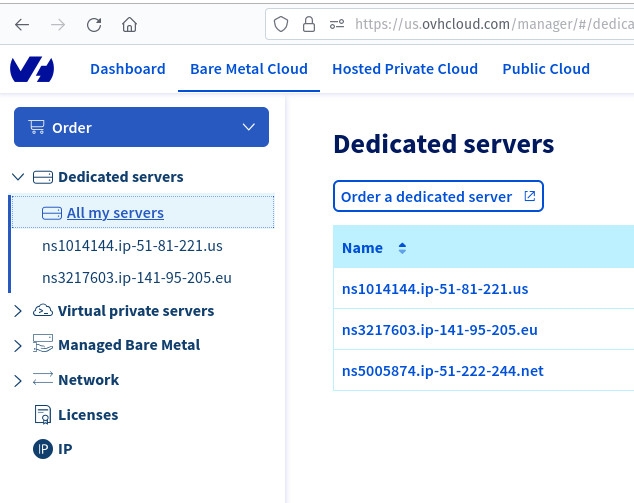Click the OVHcloud logo
Viewport: 634px width, 503px height.
click(x=32, y=69)
